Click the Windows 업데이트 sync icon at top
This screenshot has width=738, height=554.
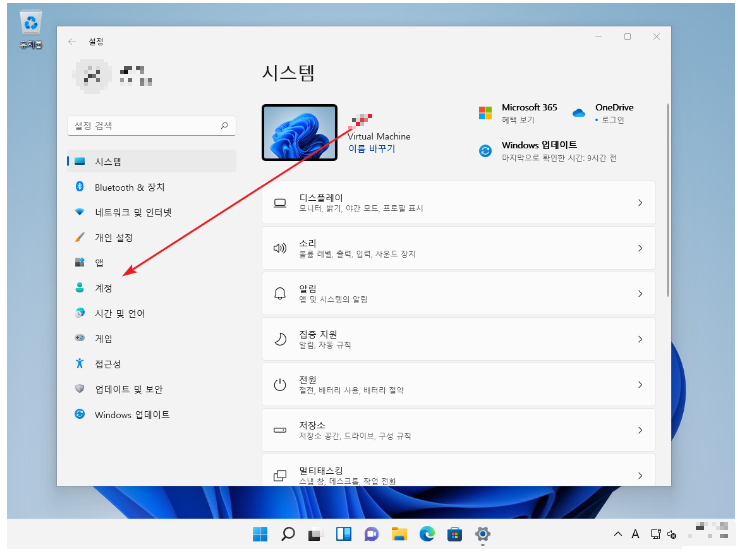click(485, 151)
